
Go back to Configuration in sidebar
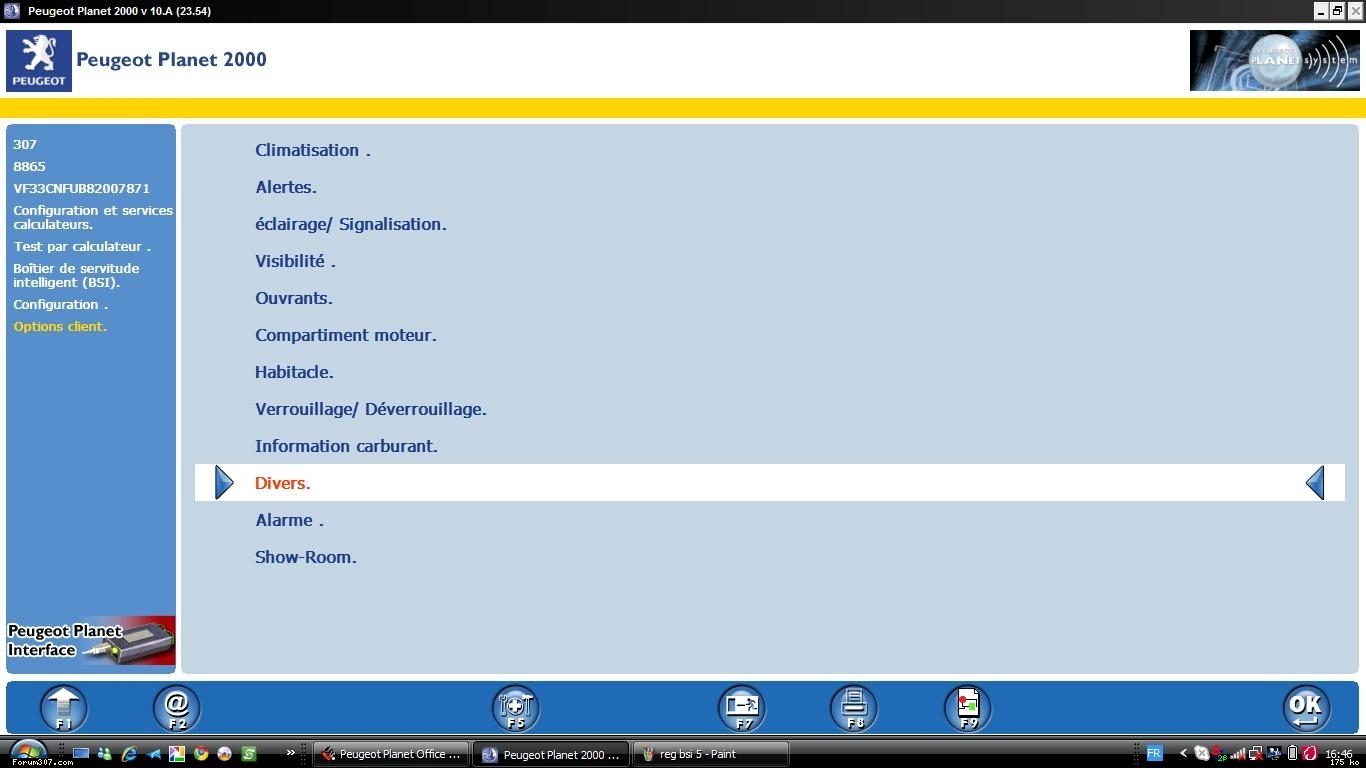pyautogui.click(x=60, y=304)
